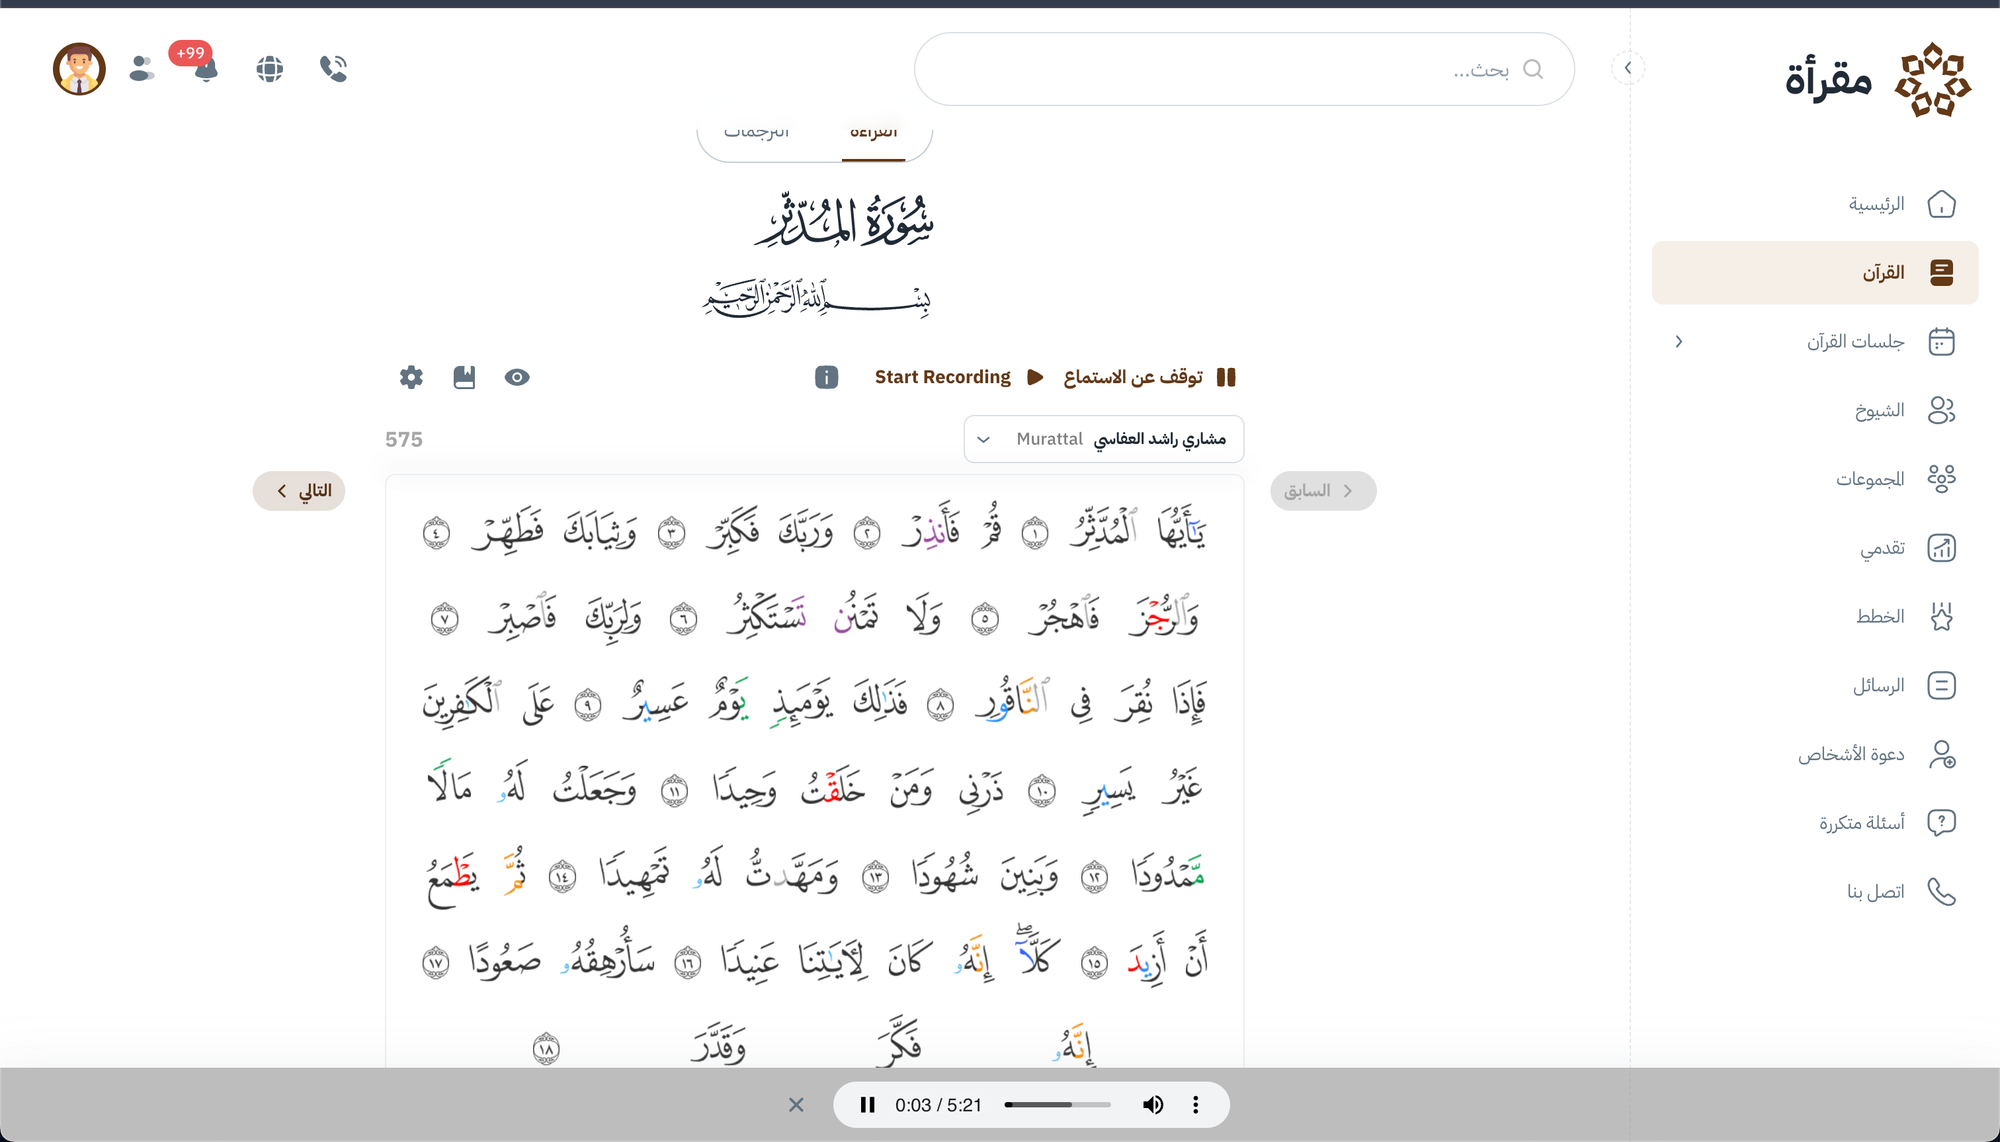Click the bookmark save icon

coord(464,377)
